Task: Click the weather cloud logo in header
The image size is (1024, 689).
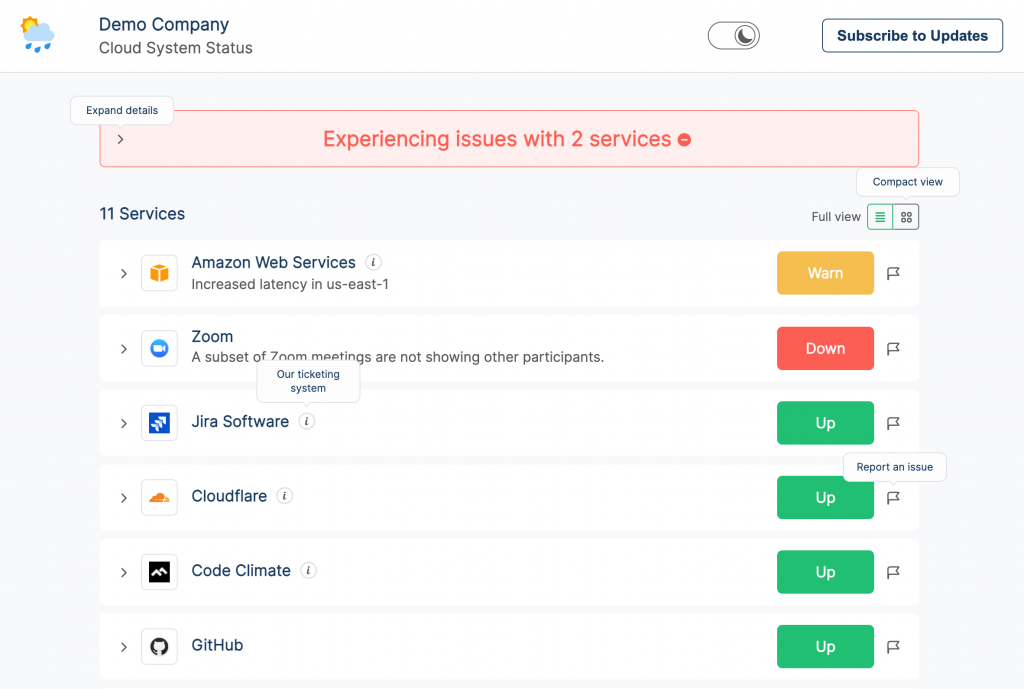Action: coord(37,35)
